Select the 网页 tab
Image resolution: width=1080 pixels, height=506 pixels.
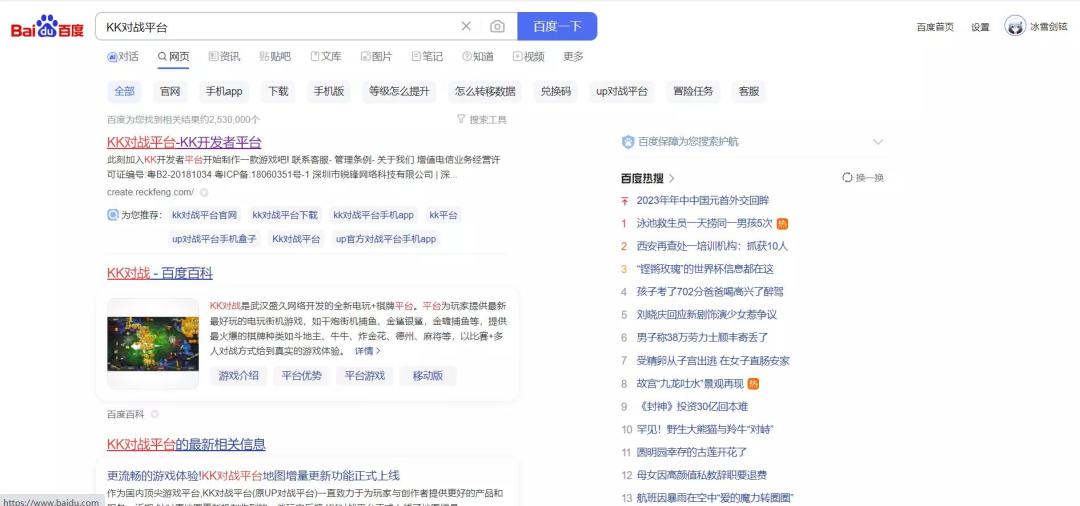pyautogui.click(x=174, y=56)
